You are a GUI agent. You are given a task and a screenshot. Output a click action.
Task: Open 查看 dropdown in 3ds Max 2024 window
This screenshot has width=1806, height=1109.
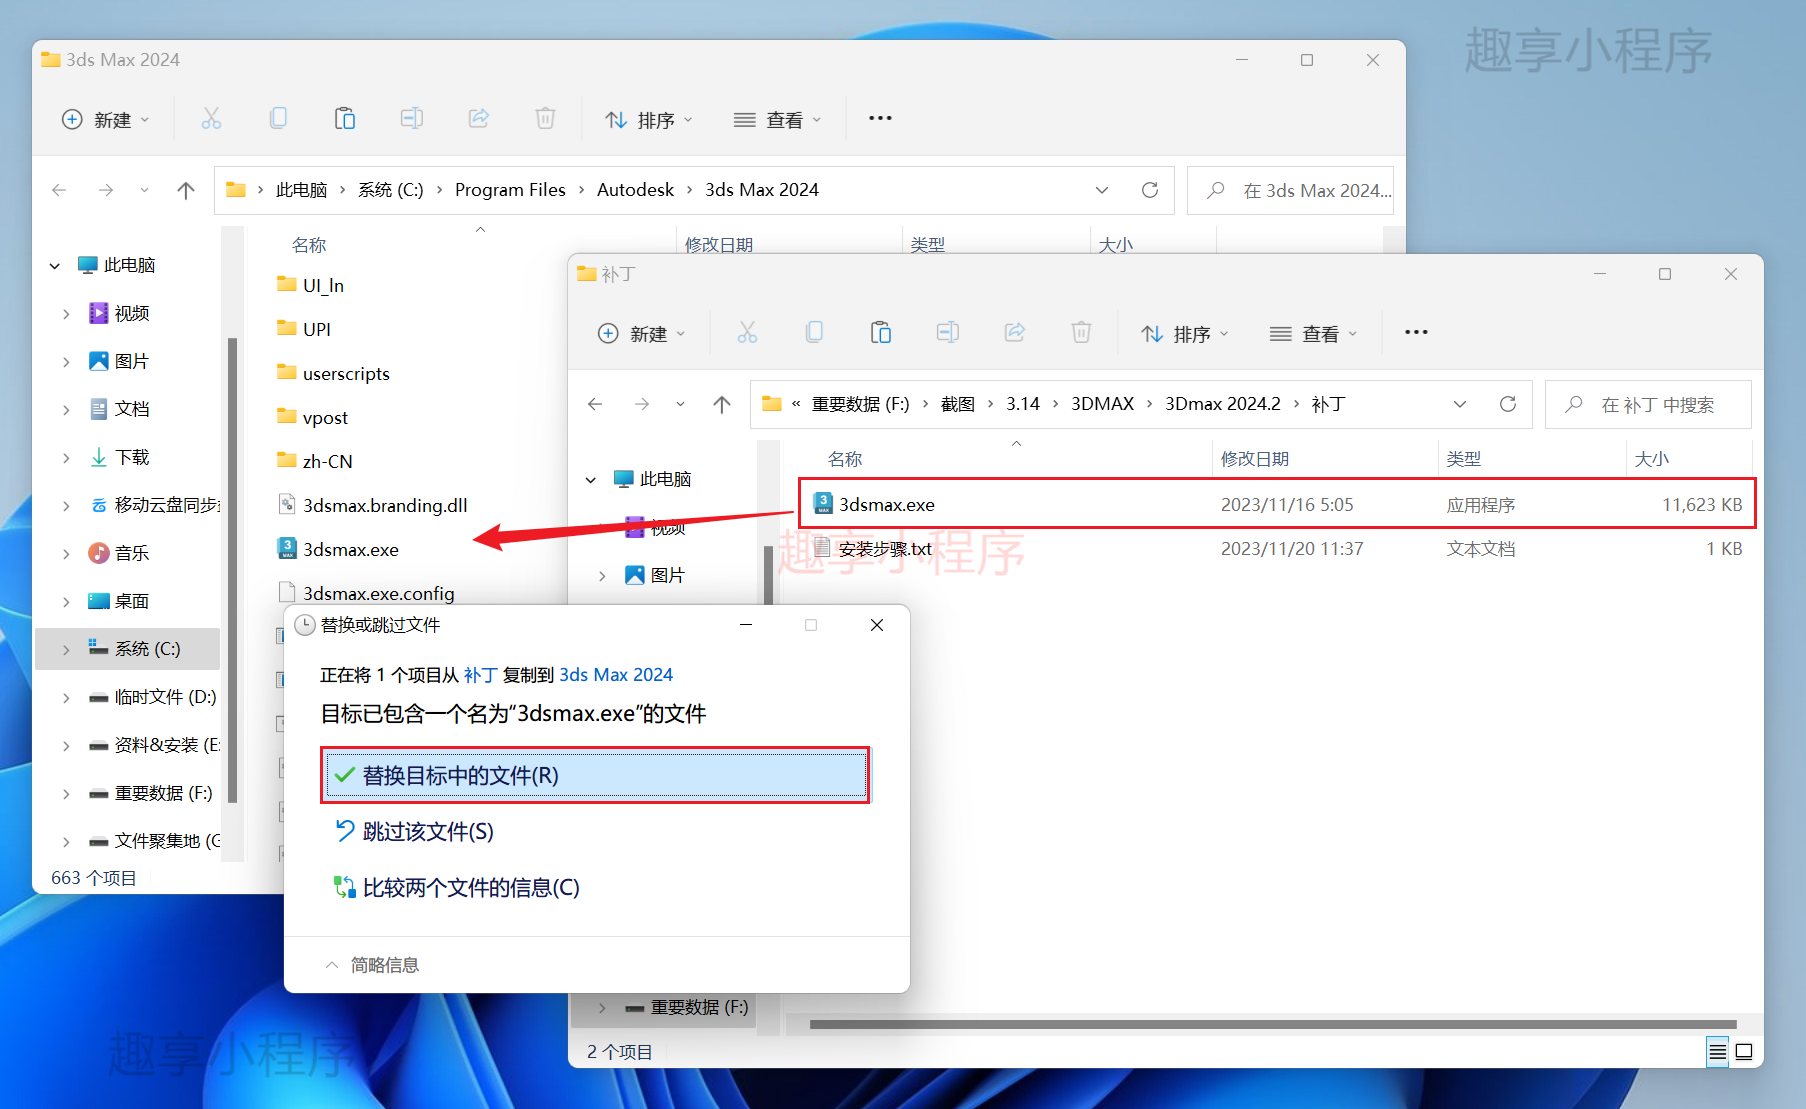coord(778,120)
